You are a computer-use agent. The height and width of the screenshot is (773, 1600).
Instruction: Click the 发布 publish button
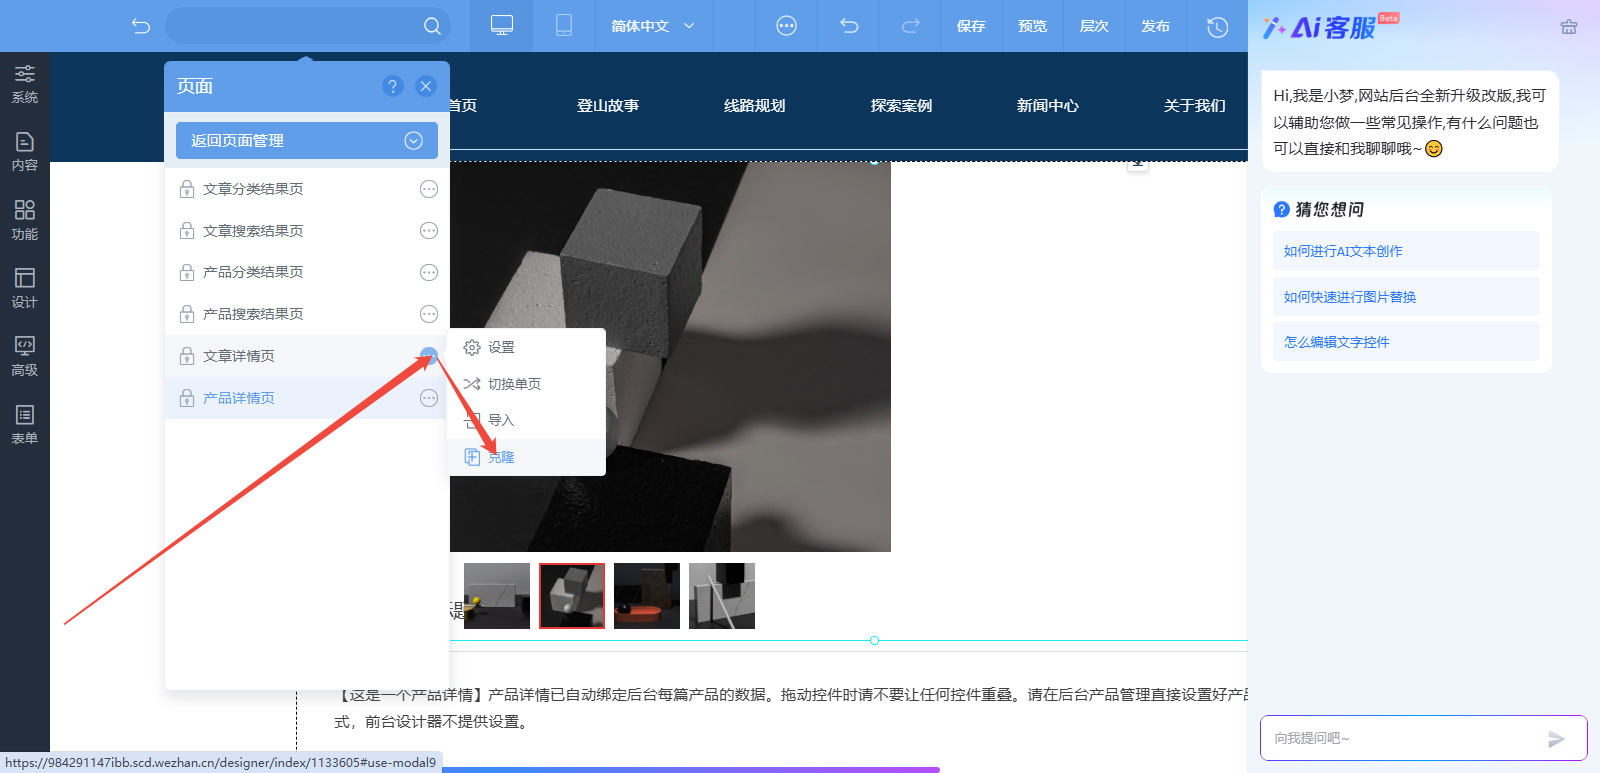(1155, 26)
